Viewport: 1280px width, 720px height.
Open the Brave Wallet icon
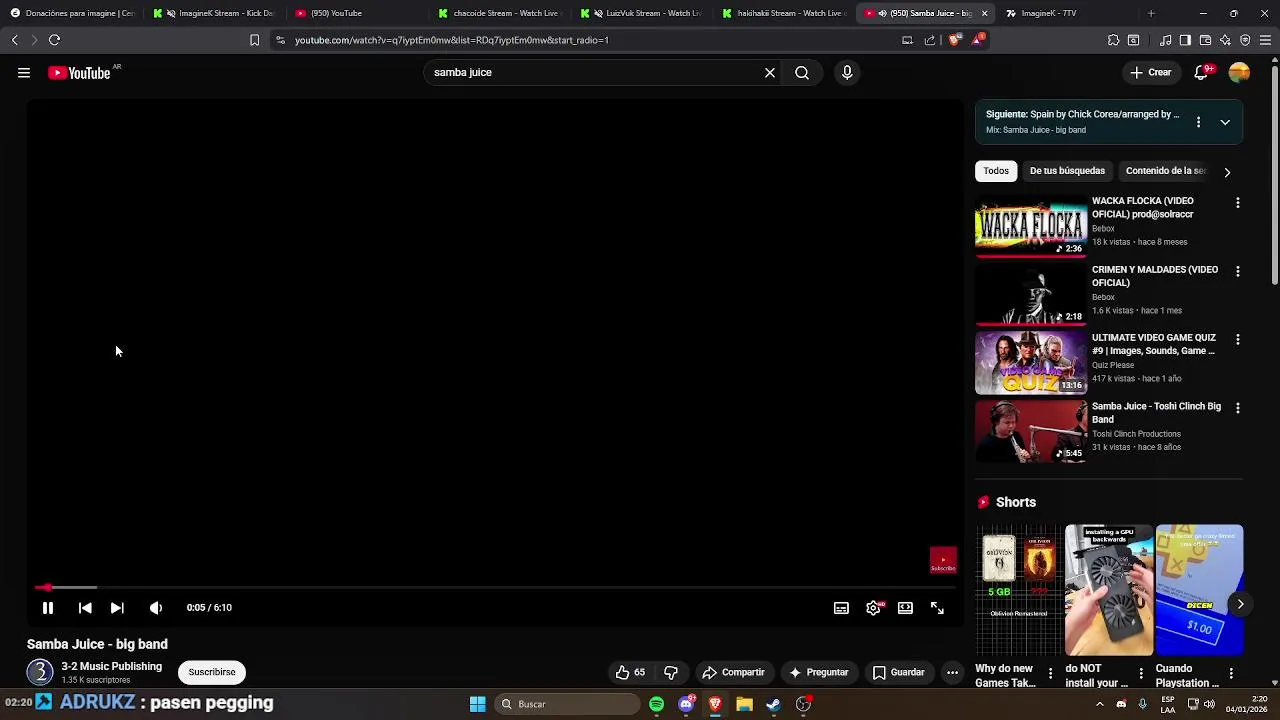(x=1205, y=40)
